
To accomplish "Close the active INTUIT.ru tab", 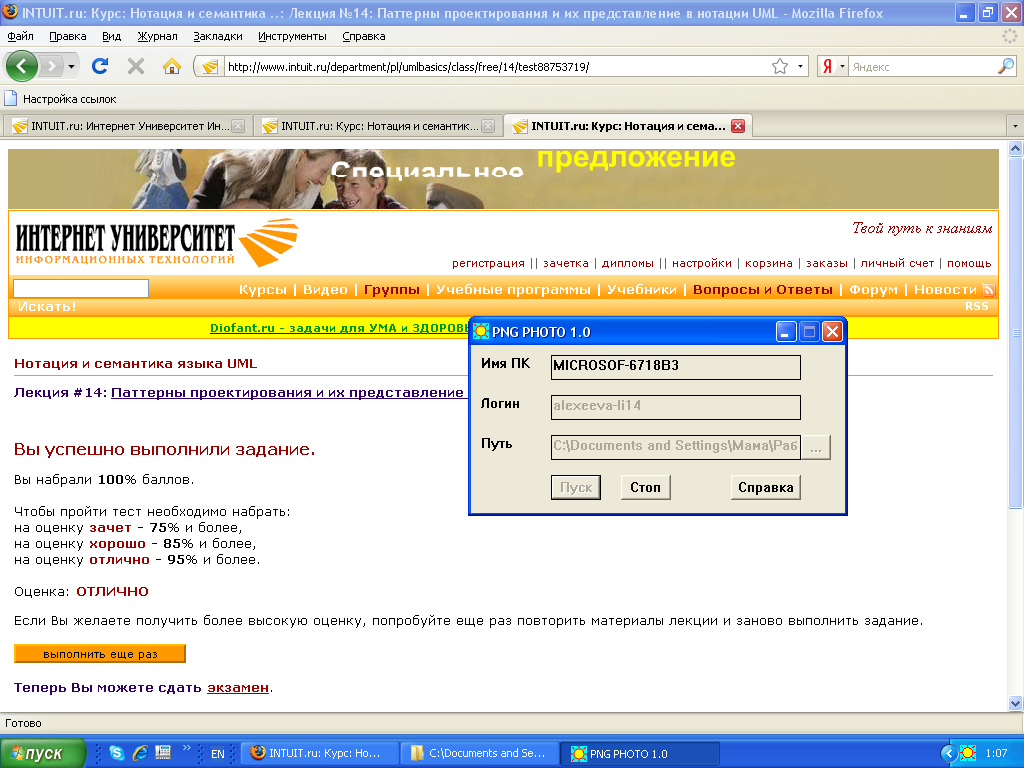I will pos(738,126).
